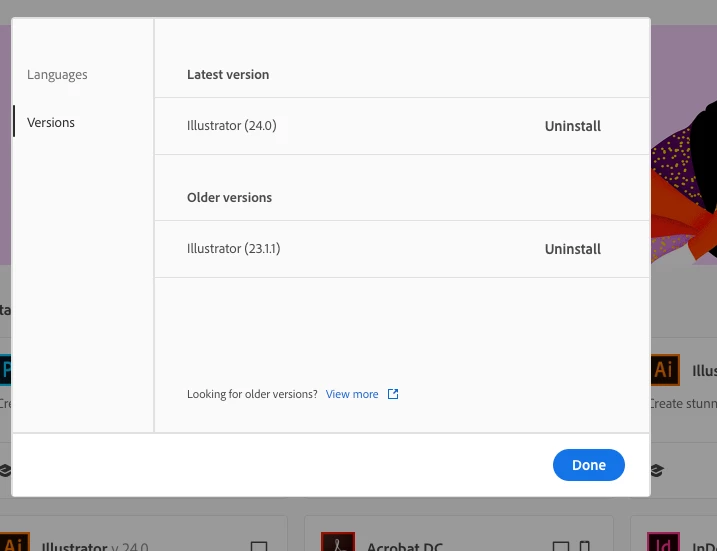The height and width of the screenshot is (551, 717).
Task: Confirm with the Done button
Action: pyautogui.click(x=589, y=465)
